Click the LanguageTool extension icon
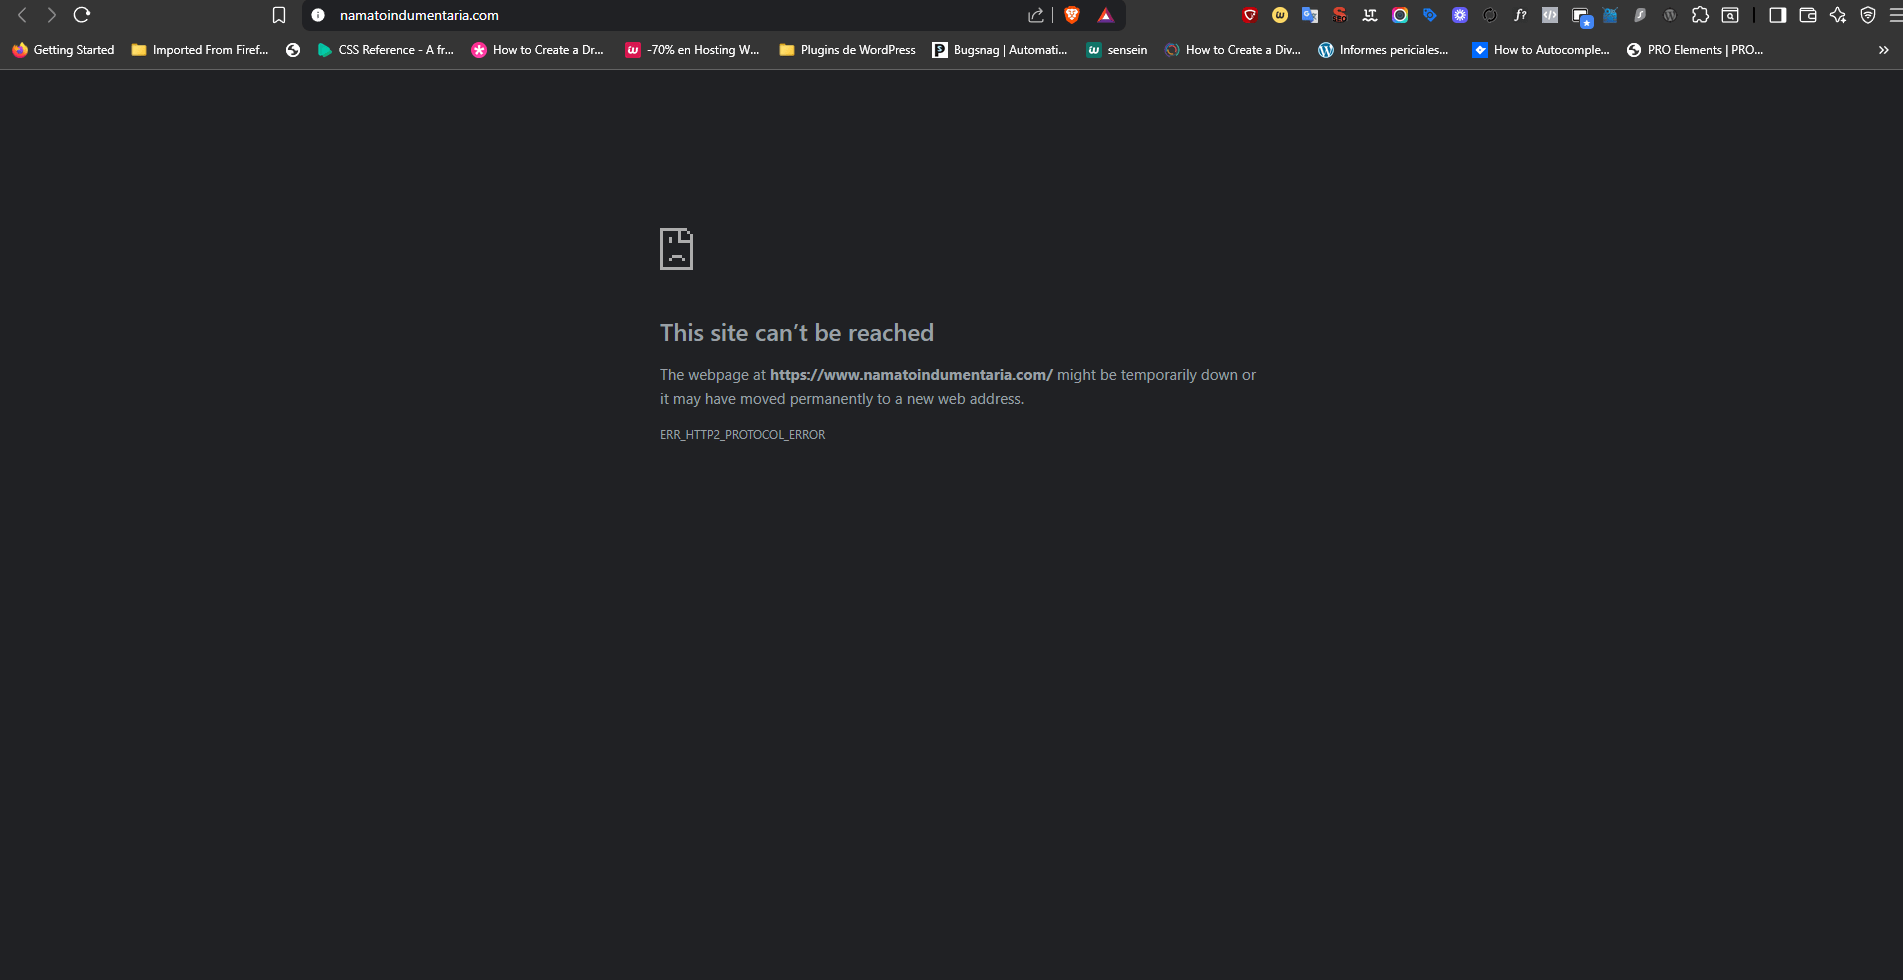 coord(1370,15)
